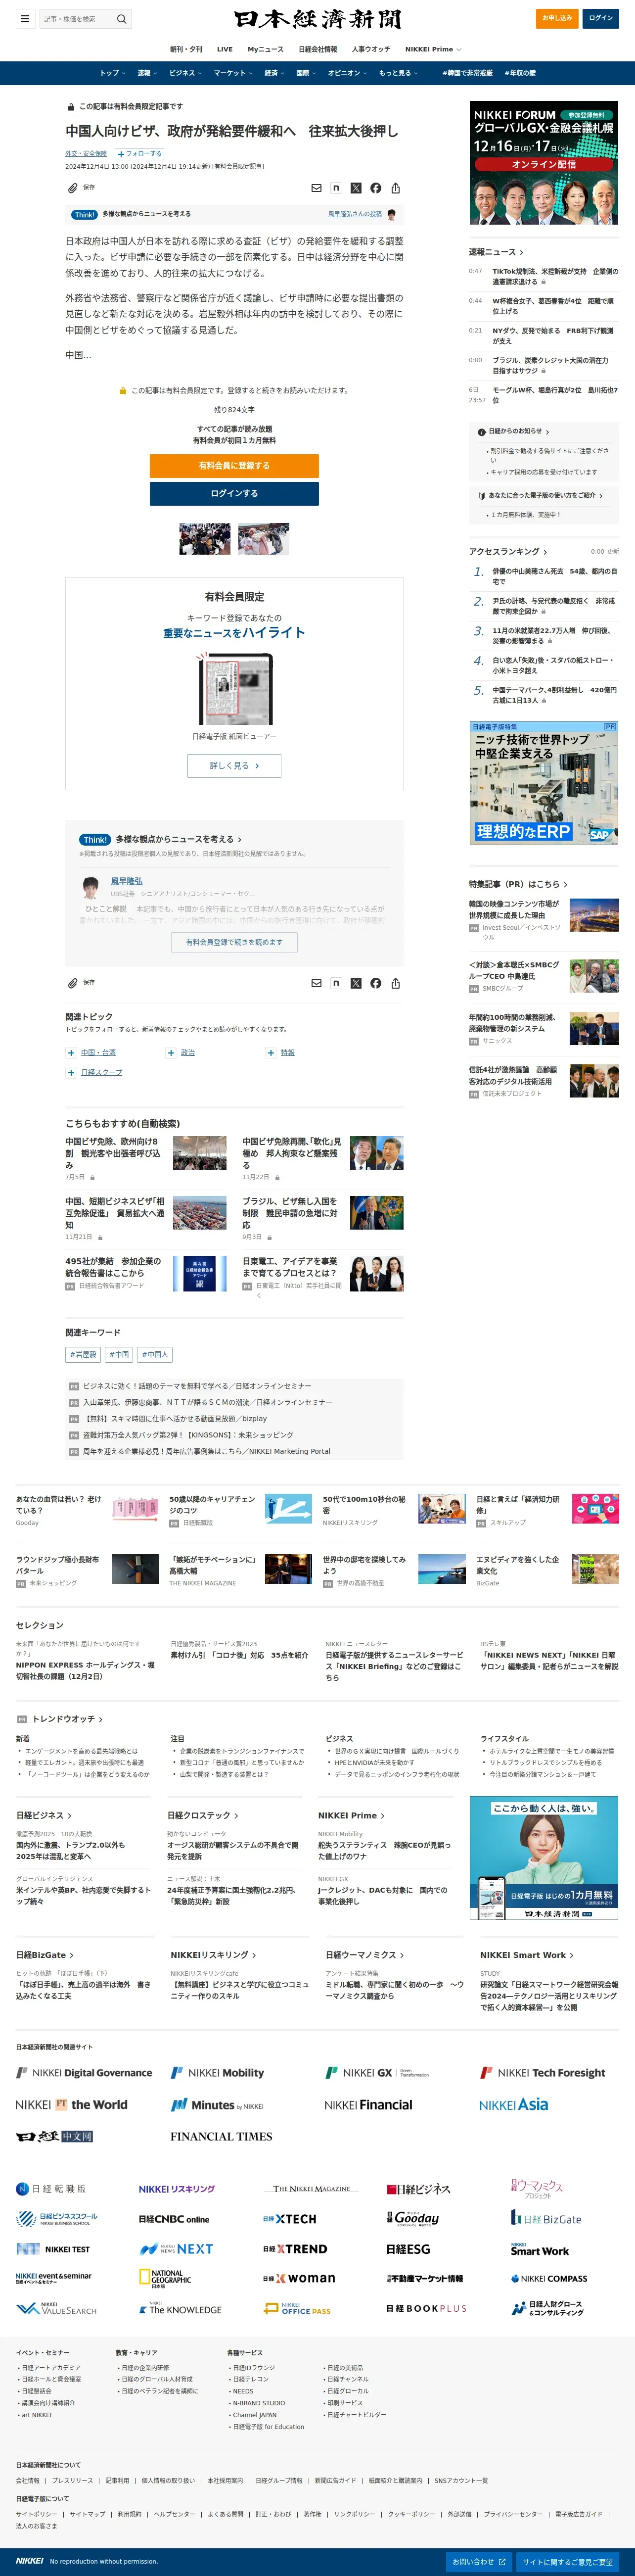Share to Facebook icon under the headline
635x2576 pixels.
[x=376, y=188]
